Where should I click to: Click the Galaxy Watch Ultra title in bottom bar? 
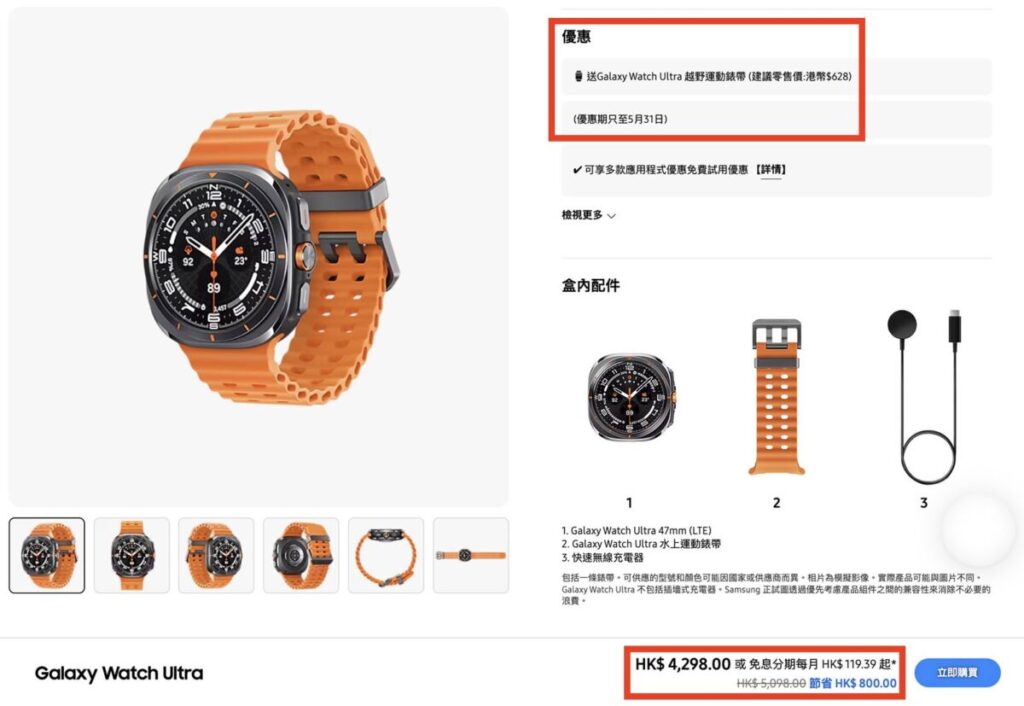(x=119, y=673)
